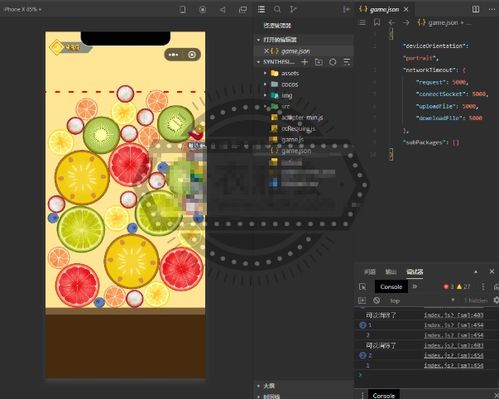The image size is (499, 399).
Task: Toggle the simulator rotate device icon
Action: click(182, 9)
